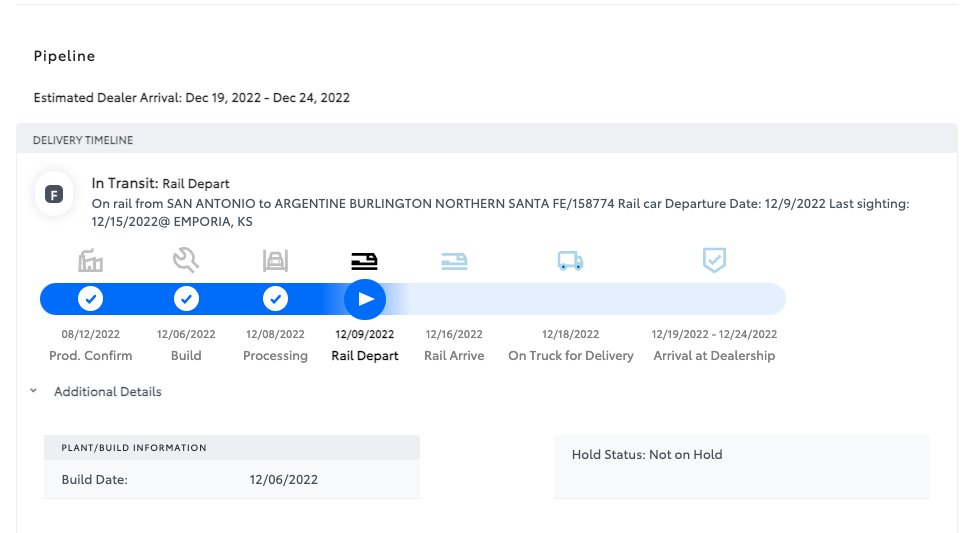Screen dimensions: 968x533
Task: Click the wrench Build stage icon
Action: click(x=186, y=260)
